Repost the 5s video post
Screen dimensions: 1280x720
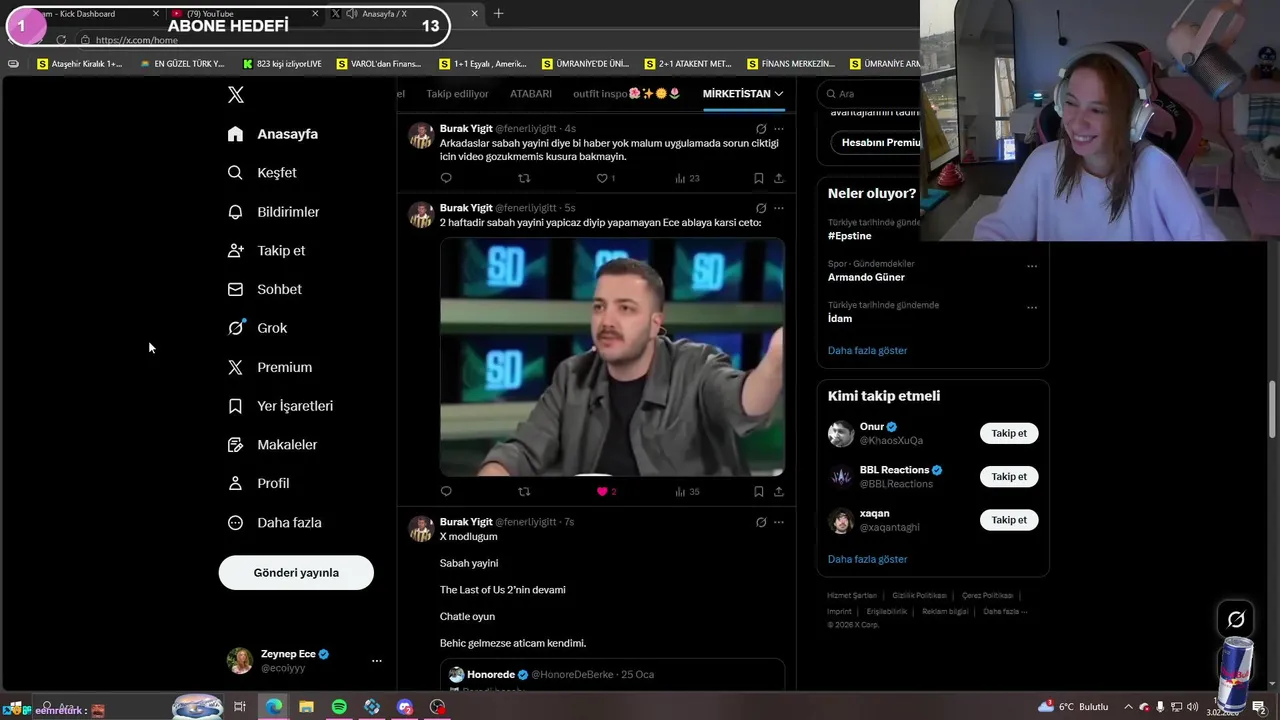coord(524,491)
